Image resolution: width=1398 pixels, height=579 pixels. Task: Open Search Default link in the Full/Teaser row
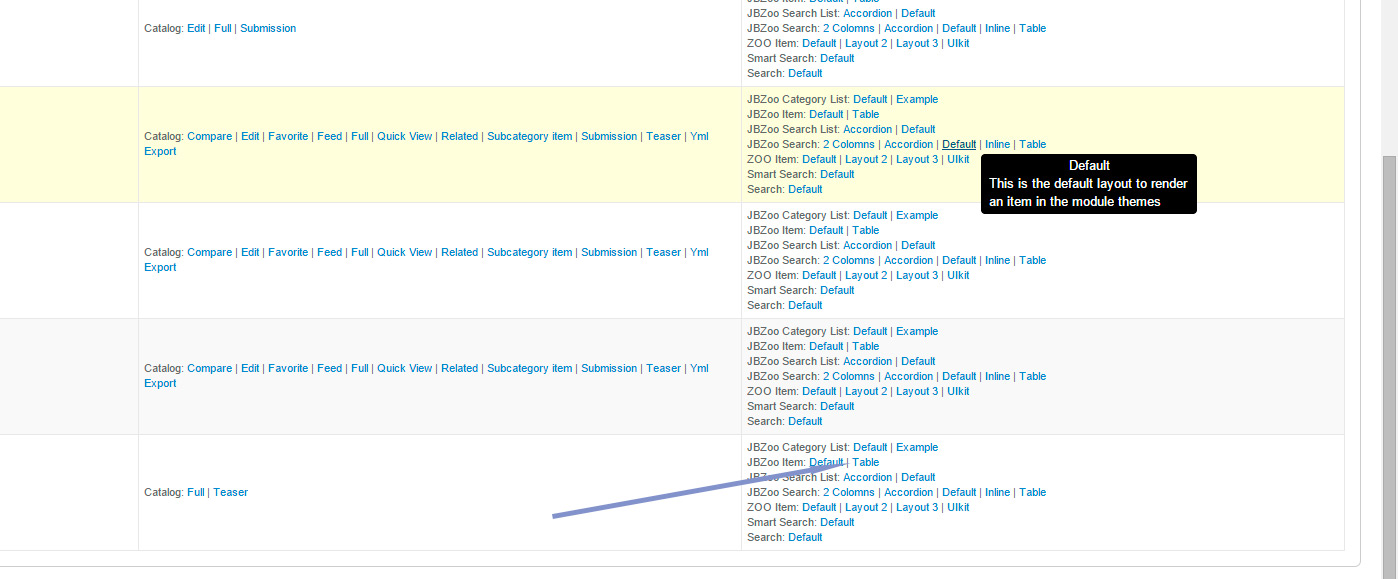point(805,537)
